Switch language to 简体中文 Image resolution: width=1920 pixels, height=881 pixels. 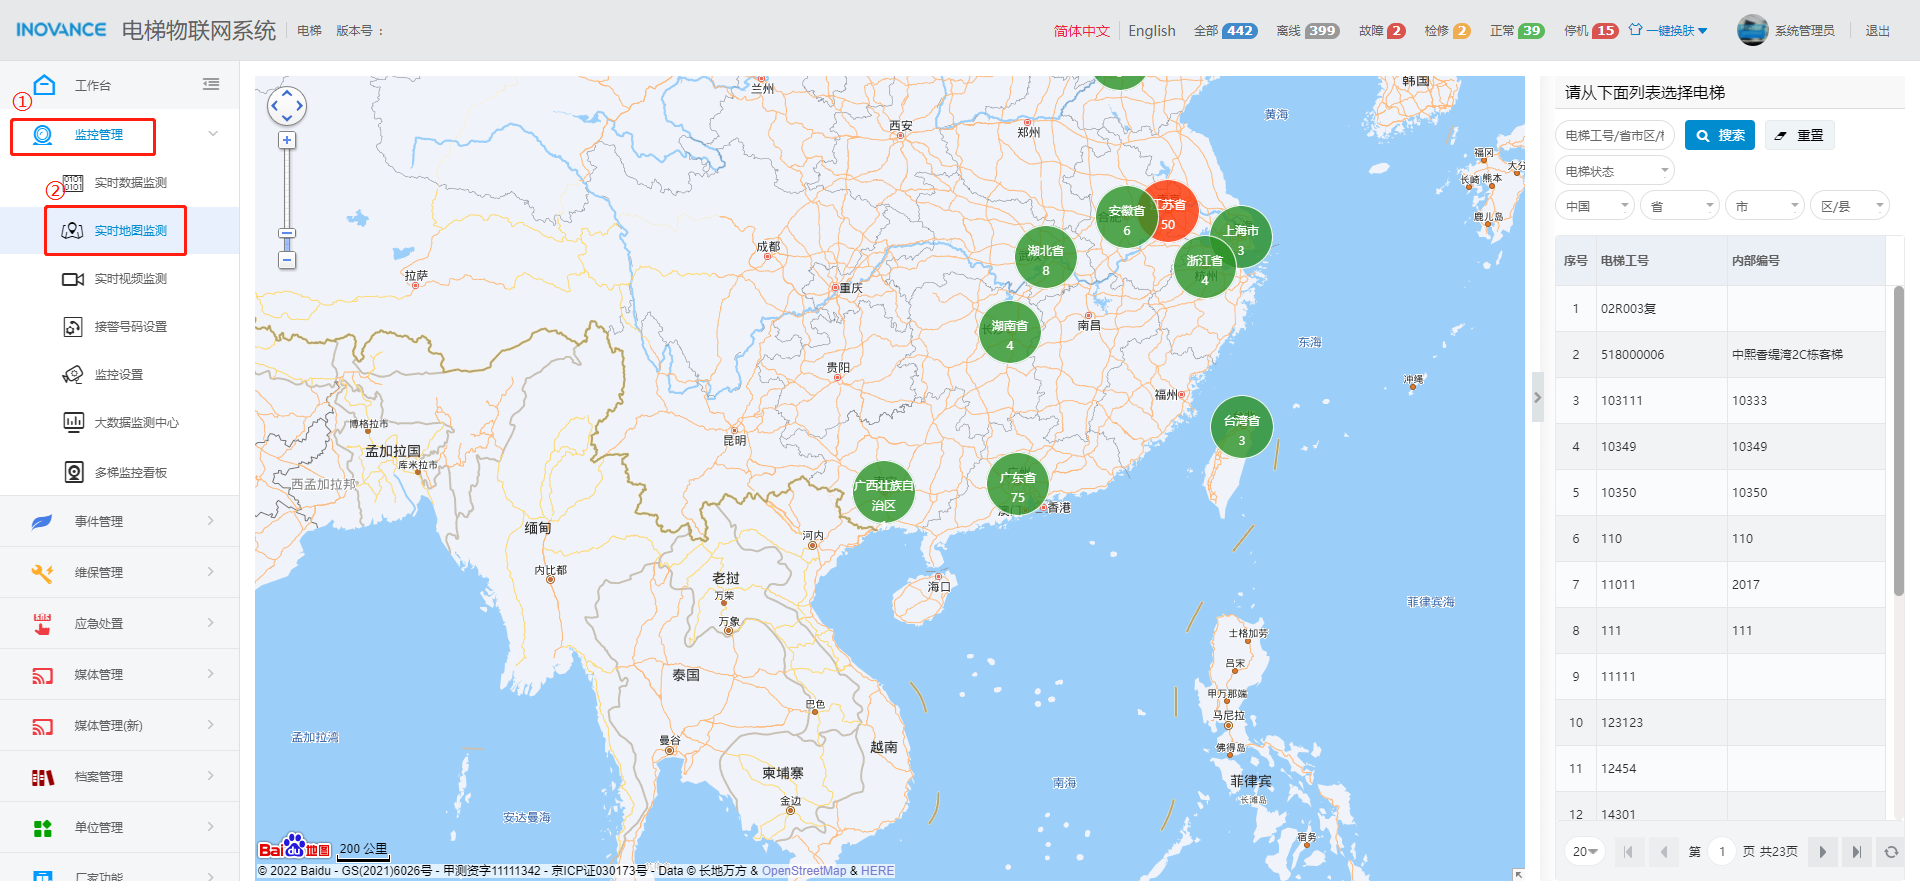[x=1082, y=31]
